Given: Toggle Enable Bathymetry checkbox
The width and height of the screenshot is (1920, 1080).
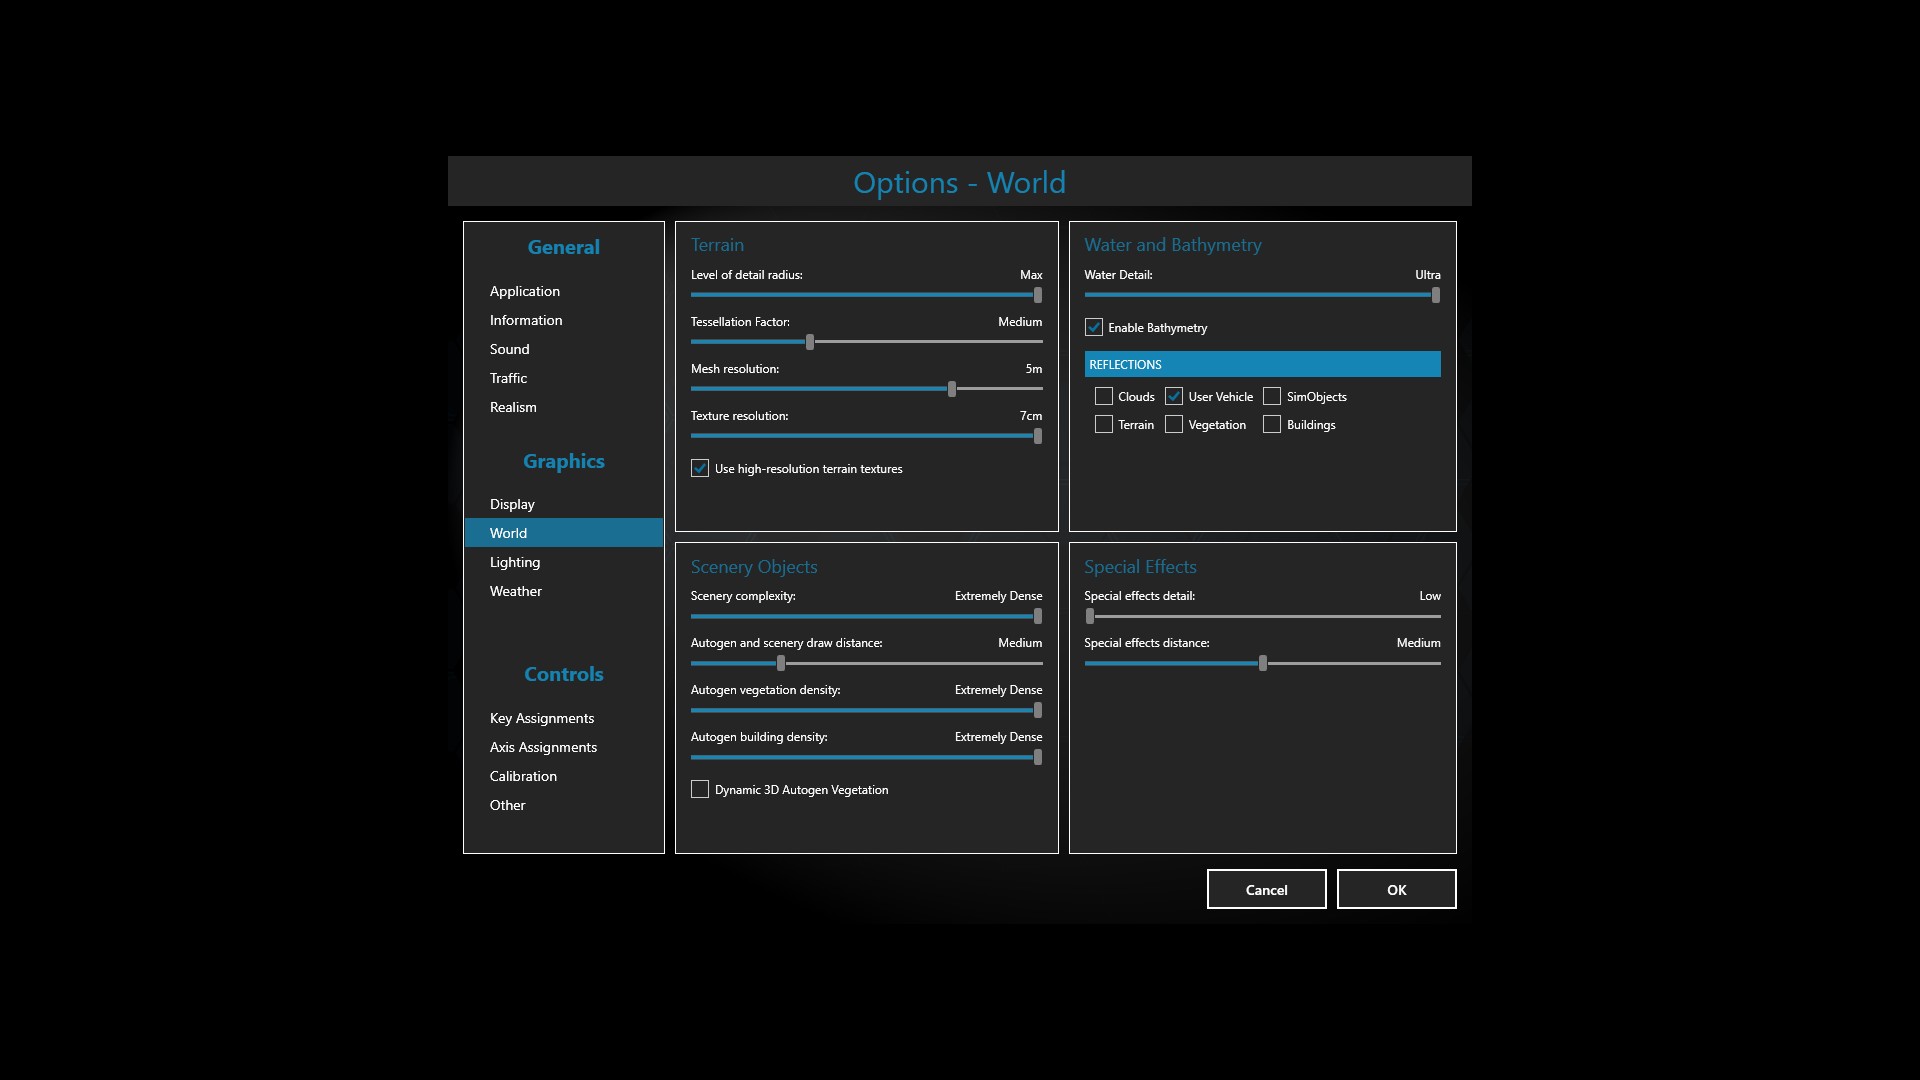Looking at the screenshot, I should (x=1094, y=328).
